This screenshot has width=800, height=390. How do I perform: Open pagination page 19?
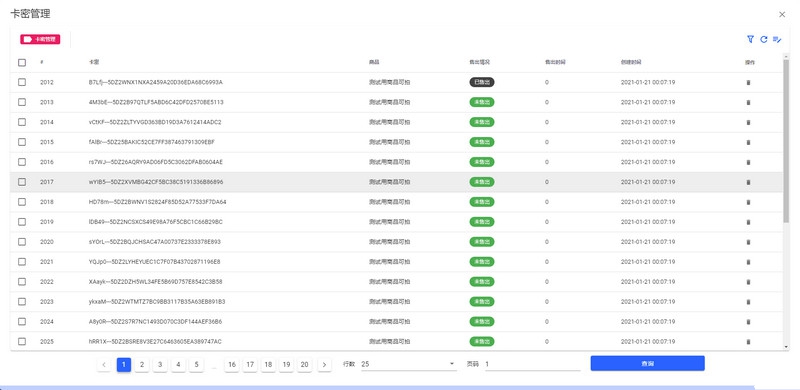click(x=287, y=364)
